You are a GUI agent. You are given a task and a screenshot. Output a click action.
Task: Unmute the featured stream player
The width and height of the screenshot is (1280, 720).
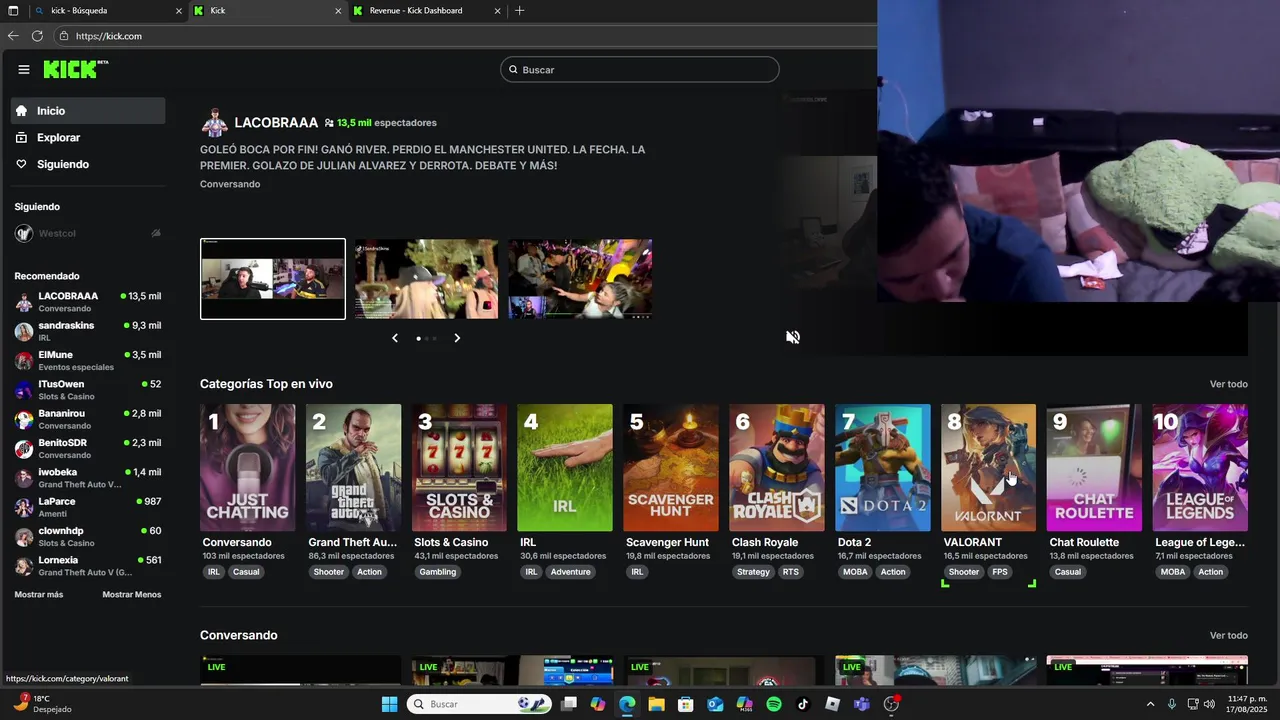[793, 337]
